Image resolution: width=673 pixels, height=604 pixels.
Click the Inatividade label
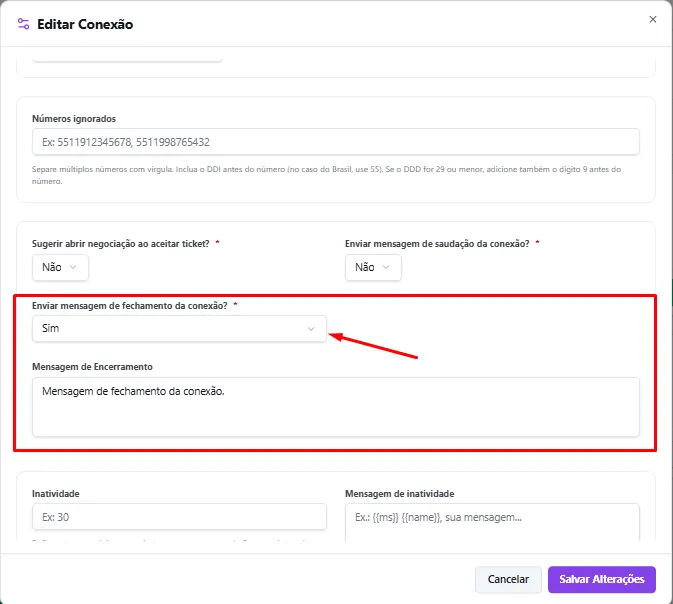pyautogui.click(x=56, y=494)
